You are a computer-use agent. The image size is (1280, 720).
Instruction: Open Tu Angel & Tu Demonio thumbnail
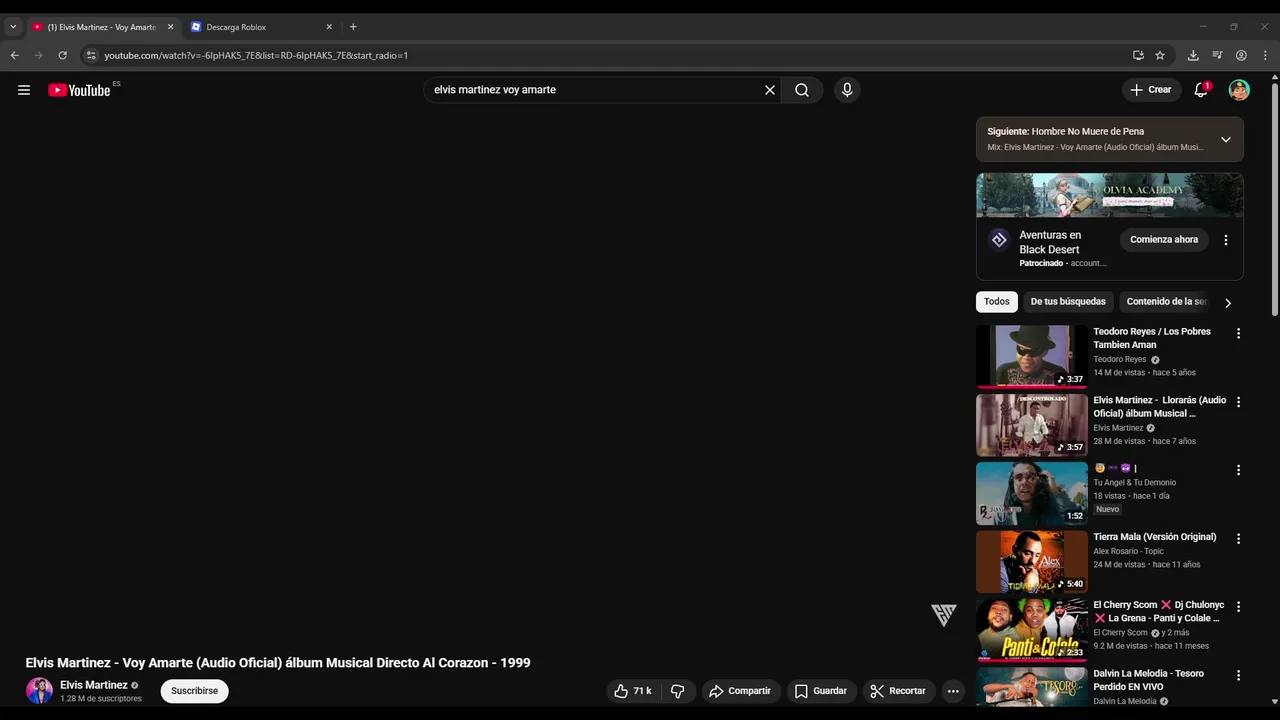click(1032, 493)
